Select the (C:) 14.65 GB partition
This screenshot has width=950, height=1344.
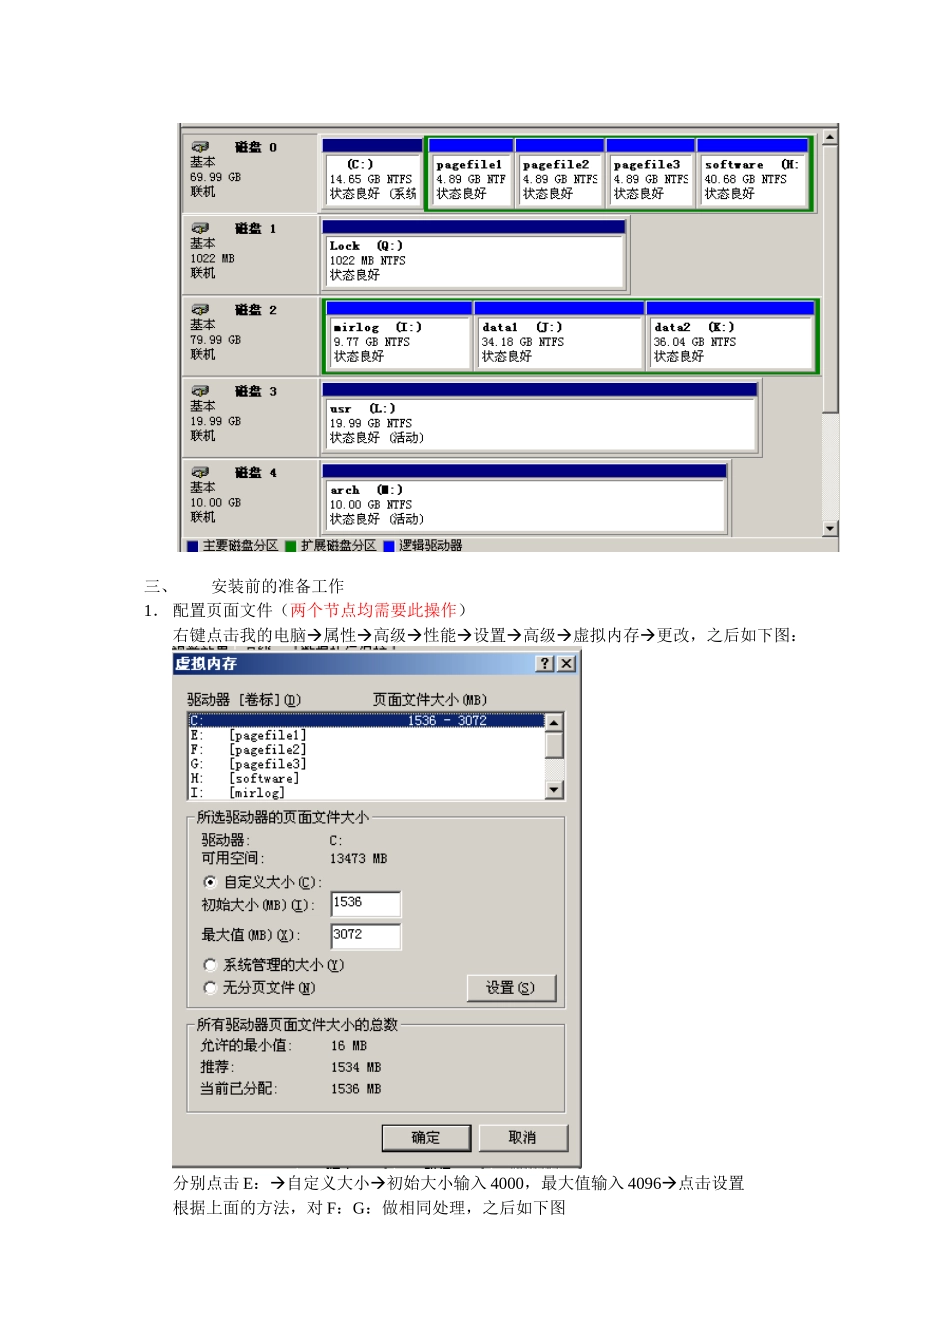click(372, 172)
